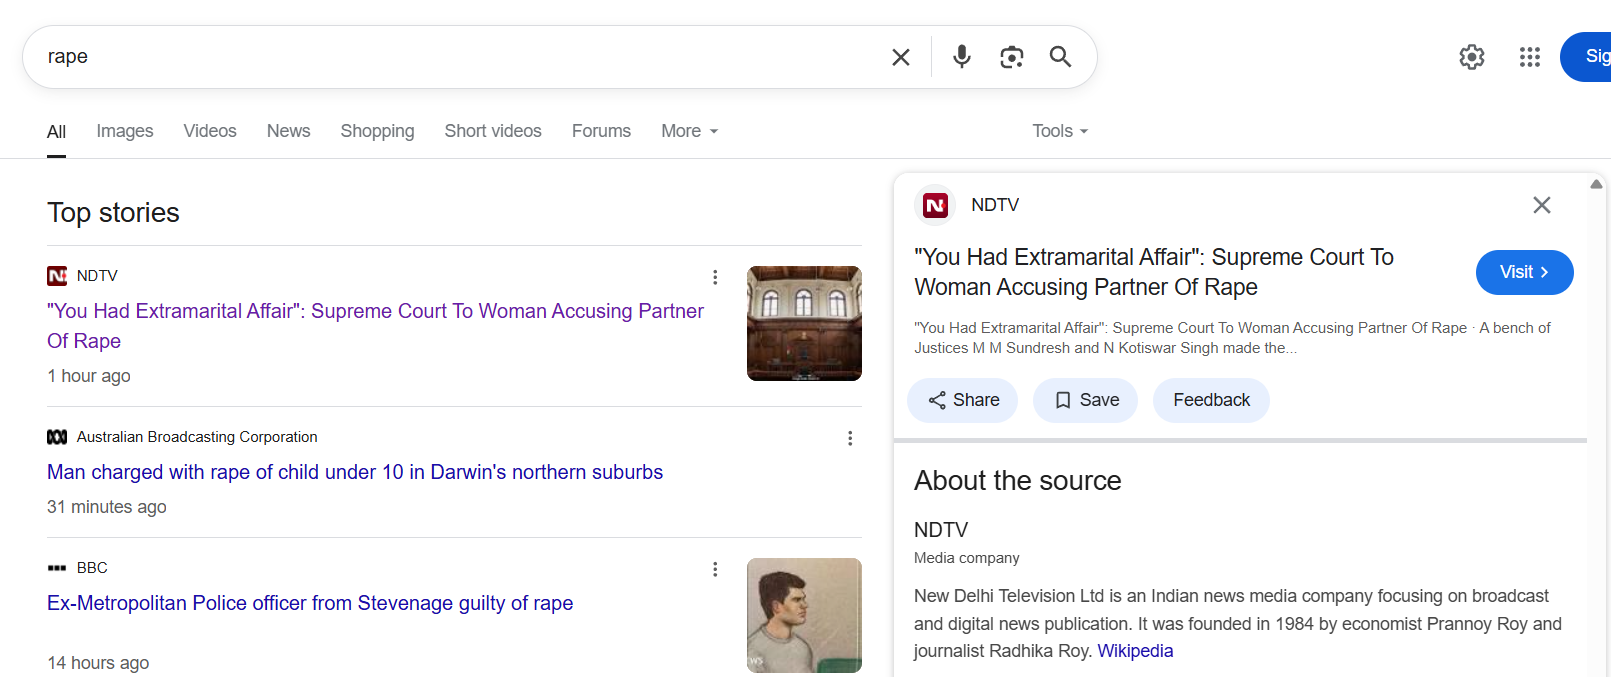Viewport: 1611px width, 677px height.
Task: Click the New Delhi Television Ltd description
Action: tap(1238, 623)
